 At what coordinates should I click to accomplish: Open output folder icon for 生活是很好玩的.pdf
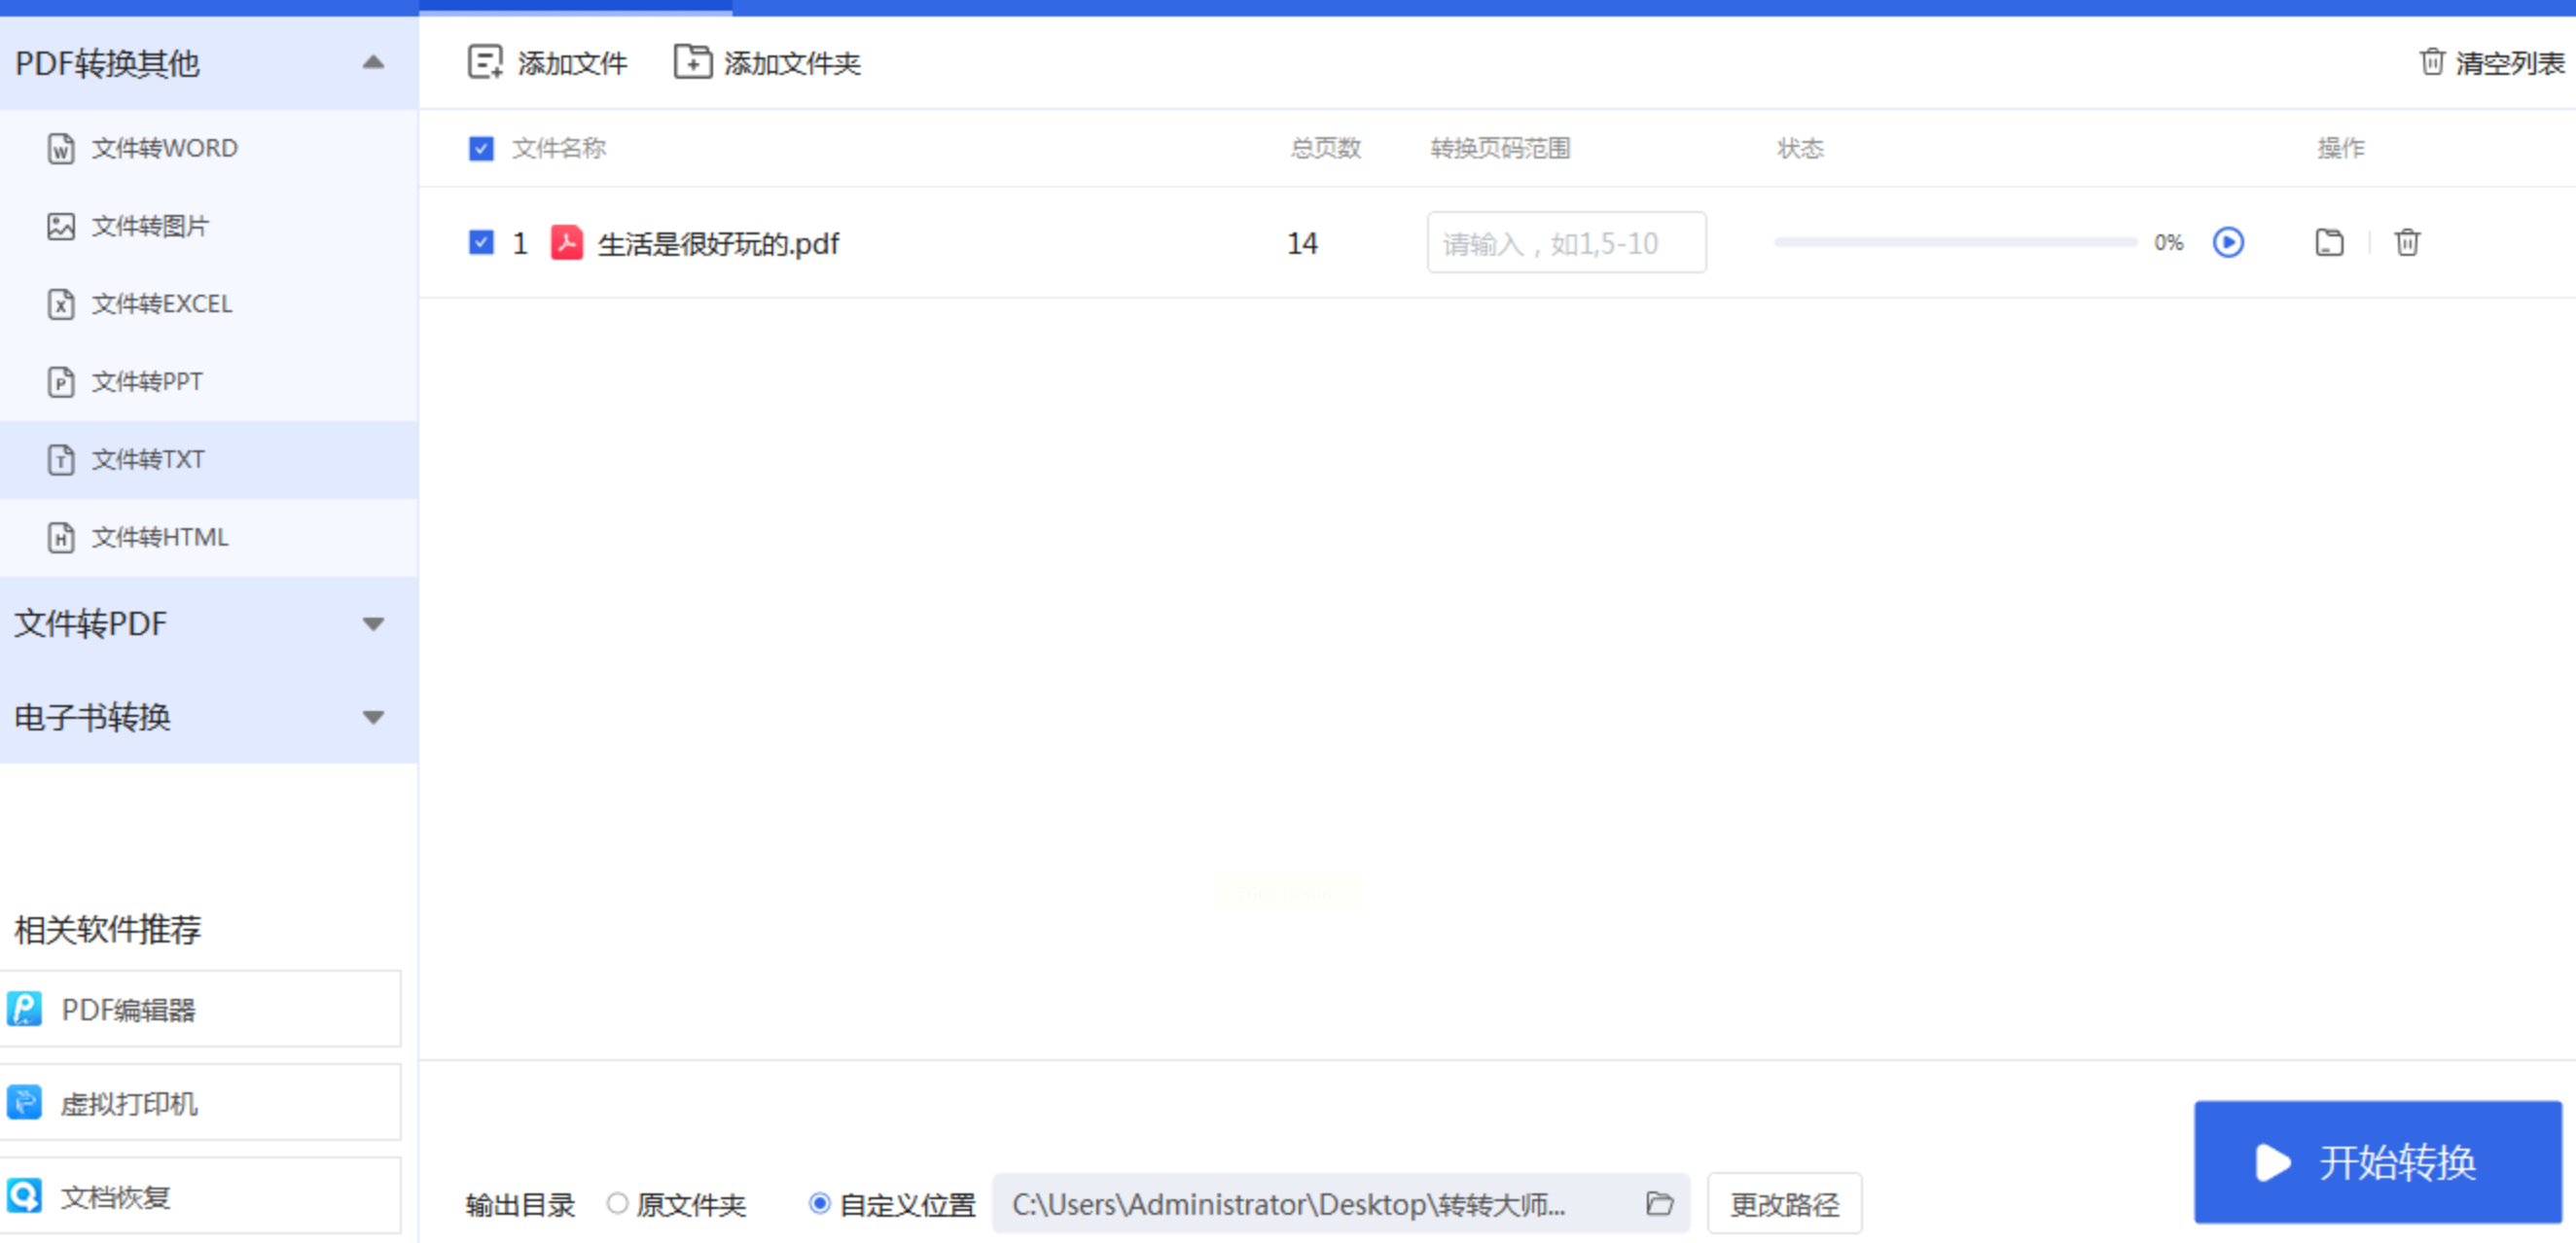pyautogui.click(x=2329, y=243)
